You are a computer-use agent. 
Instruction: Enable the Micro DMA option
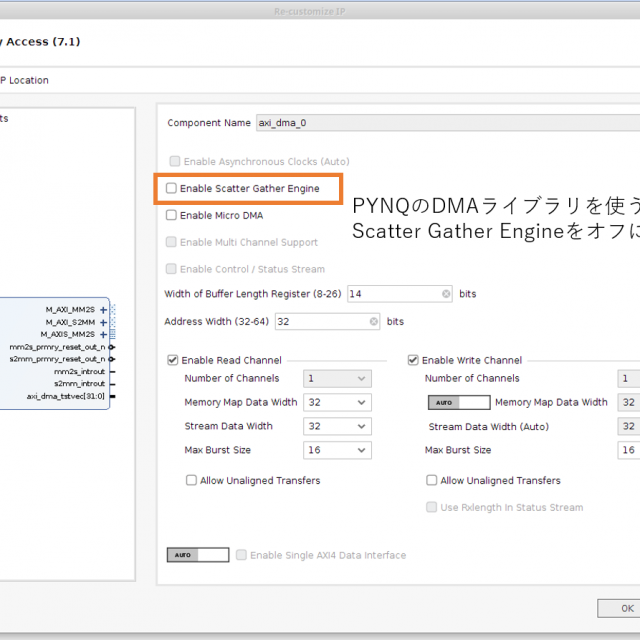pos(172,215)
